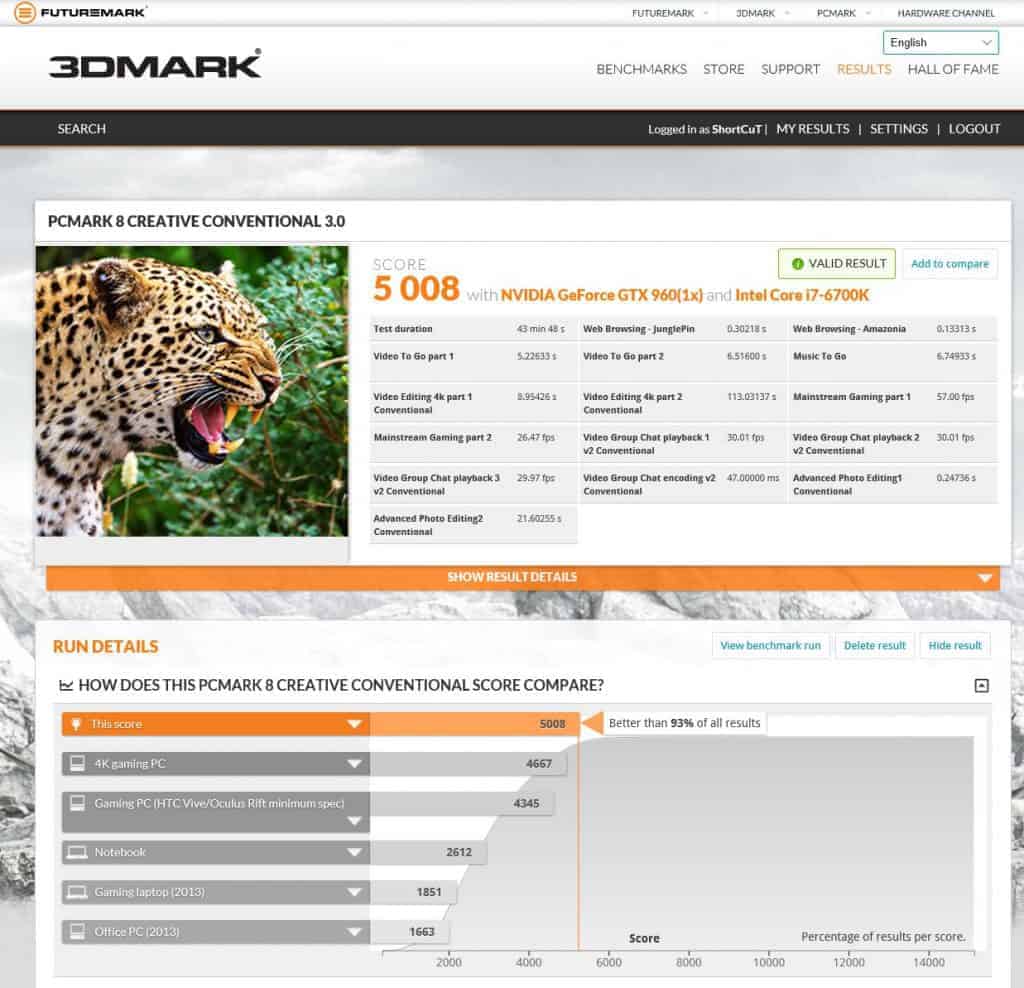The height and width of the screenshot is (988, 1024).
Task: Open the HARDWARE CHANNEL menu
Action: pyautogui.click(x=946, y=13)
